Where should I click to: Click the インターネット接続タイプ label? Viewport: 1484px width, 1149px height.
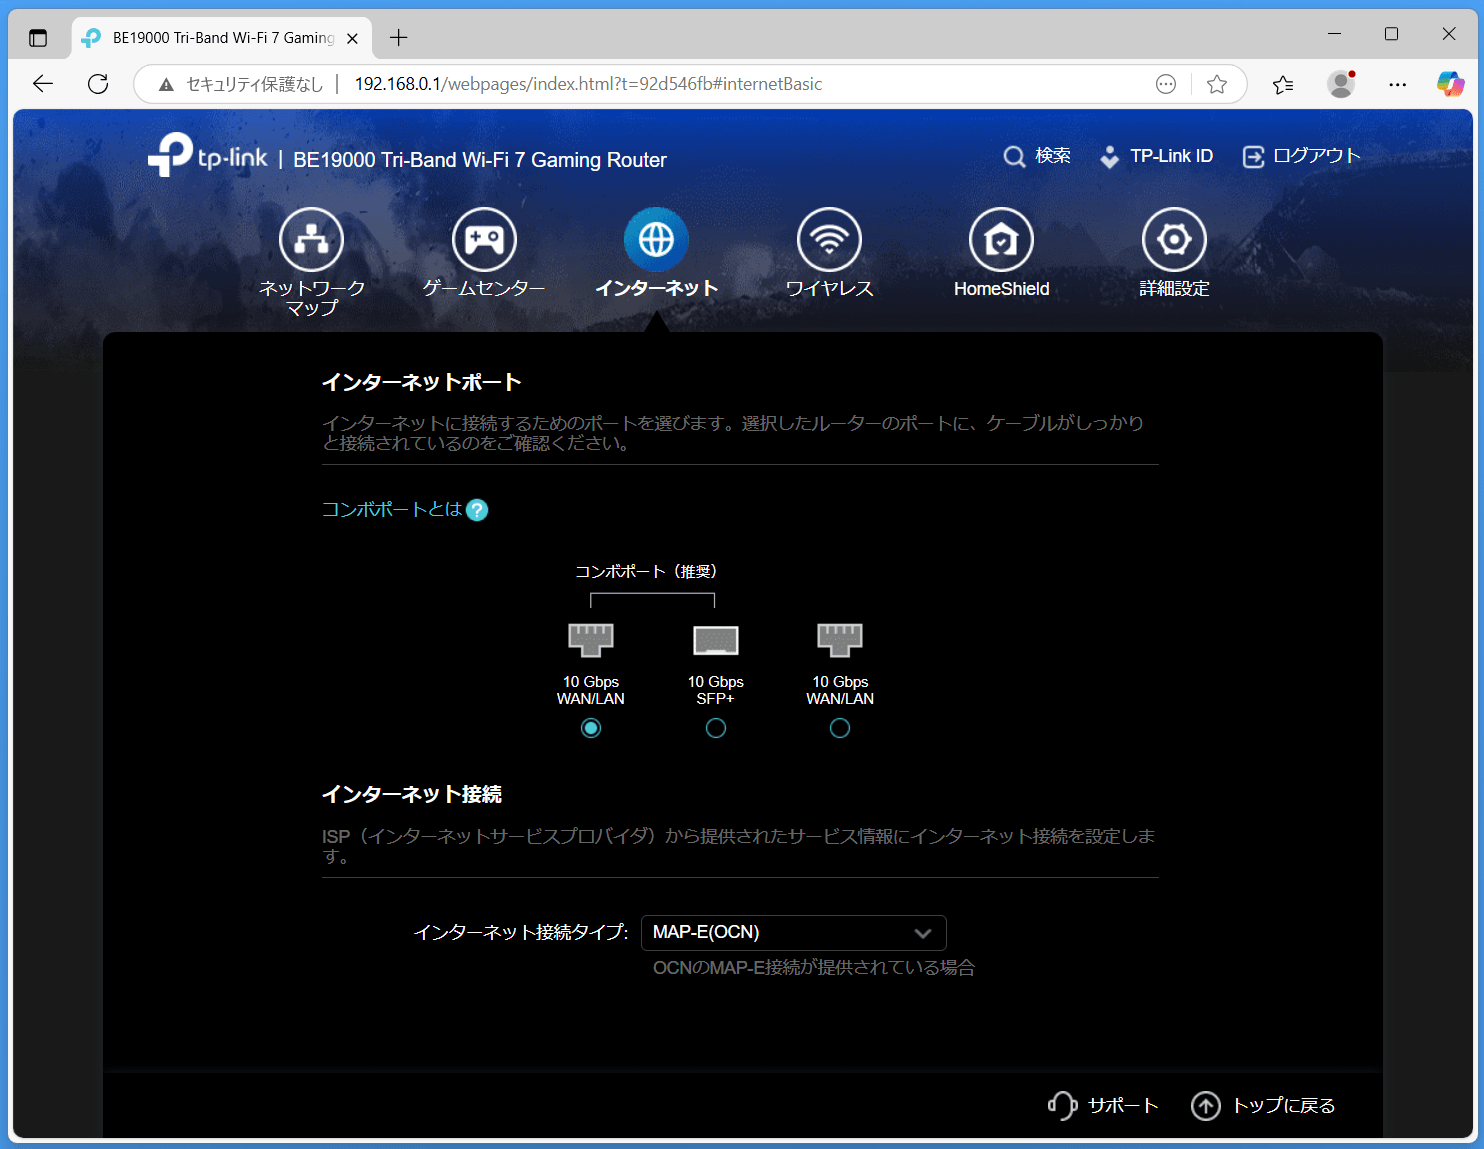click(x=521, y=932)
